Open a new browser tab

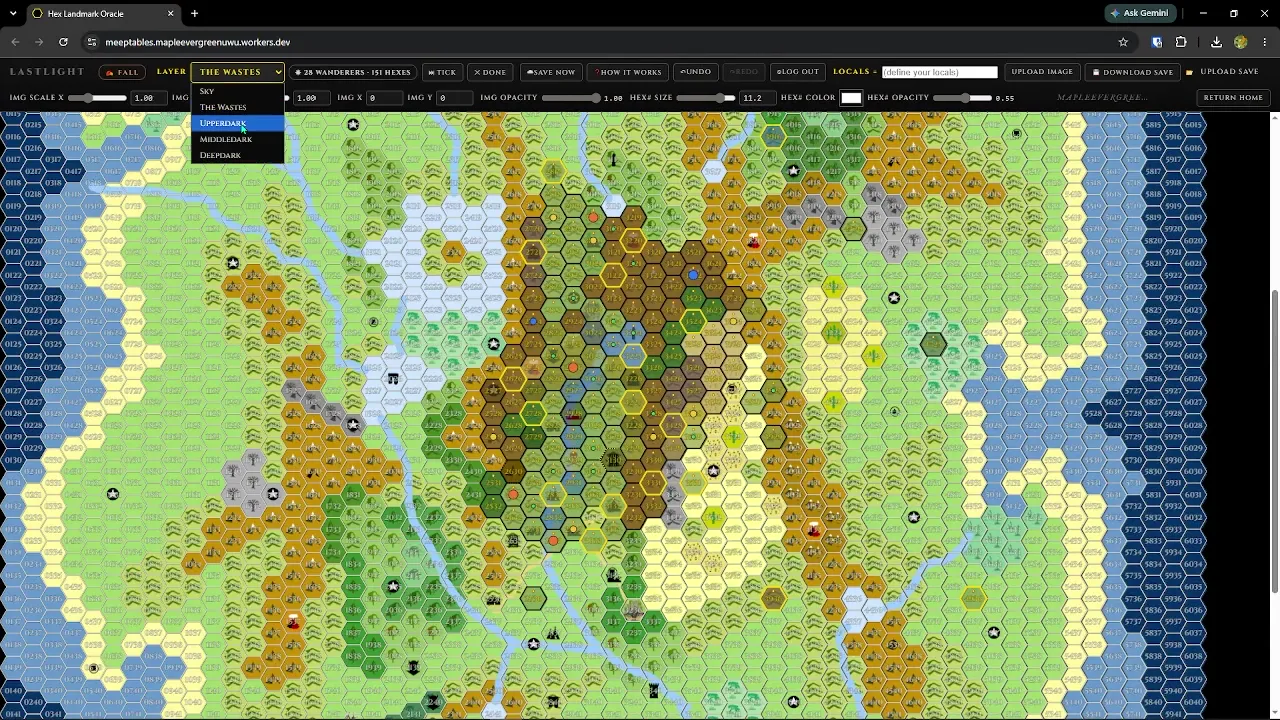pos(194,13)
